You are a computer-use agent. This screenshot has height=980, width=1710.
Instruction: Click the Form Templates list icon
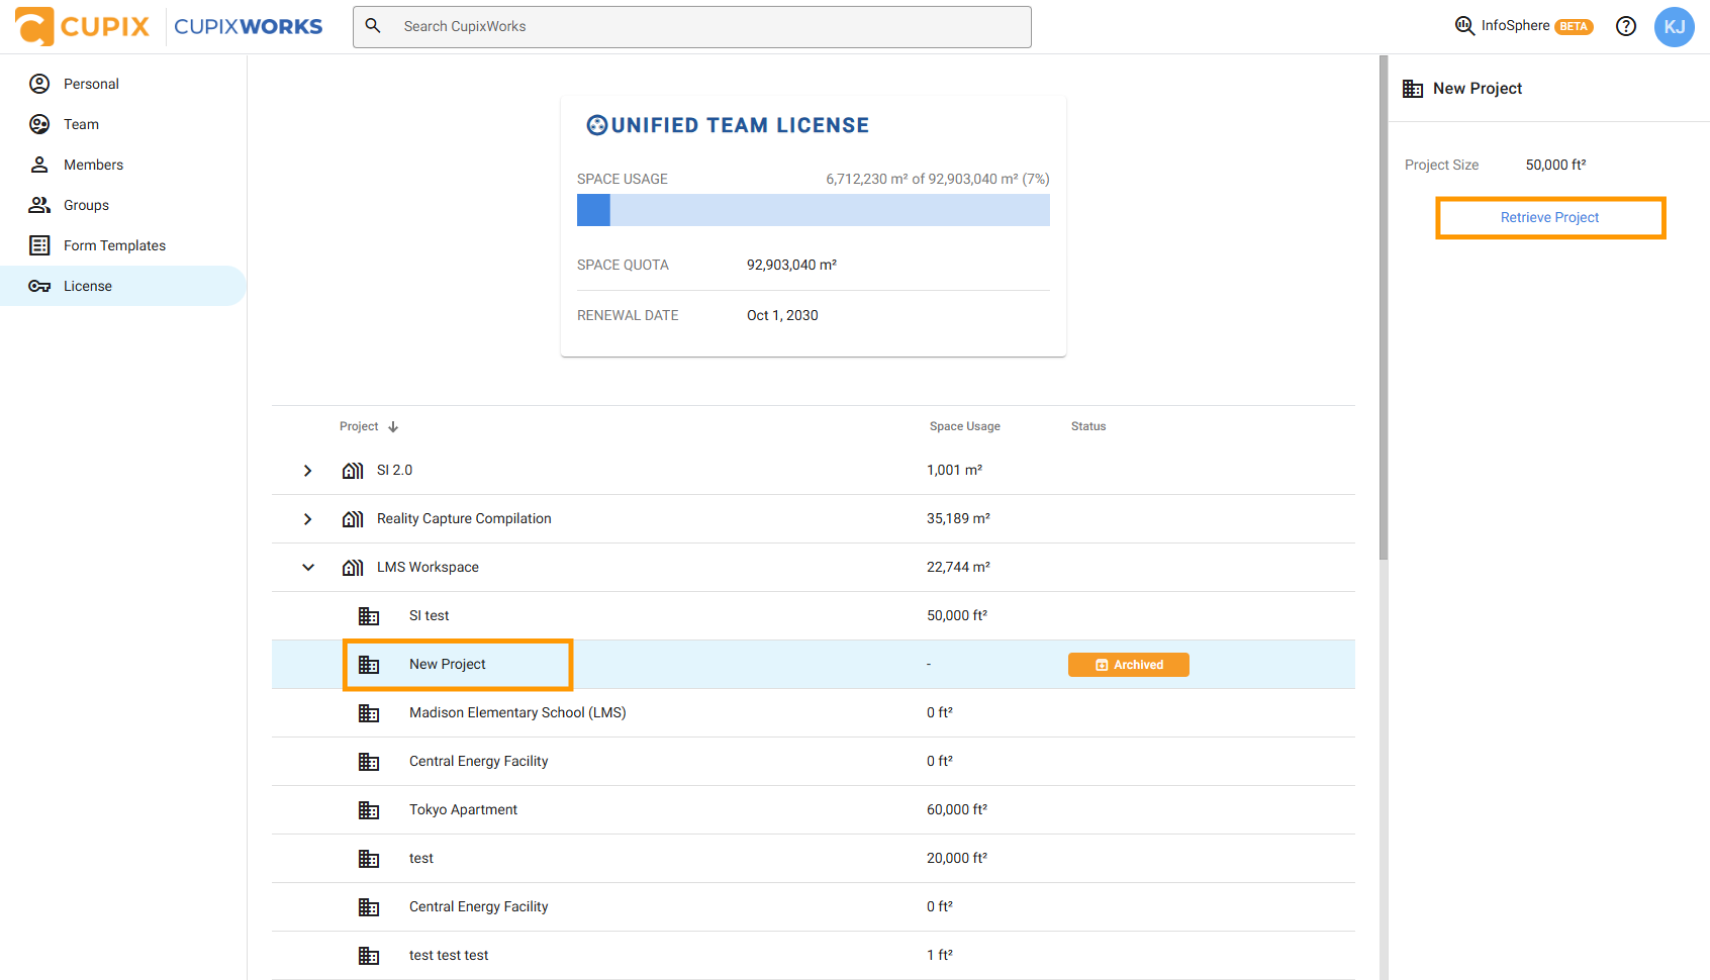tap(39, 245)
